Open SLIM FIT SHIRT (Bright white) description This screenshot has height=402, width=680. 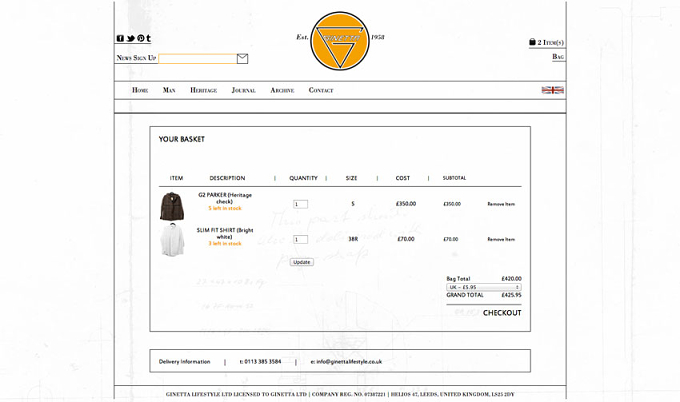point(225,233)
